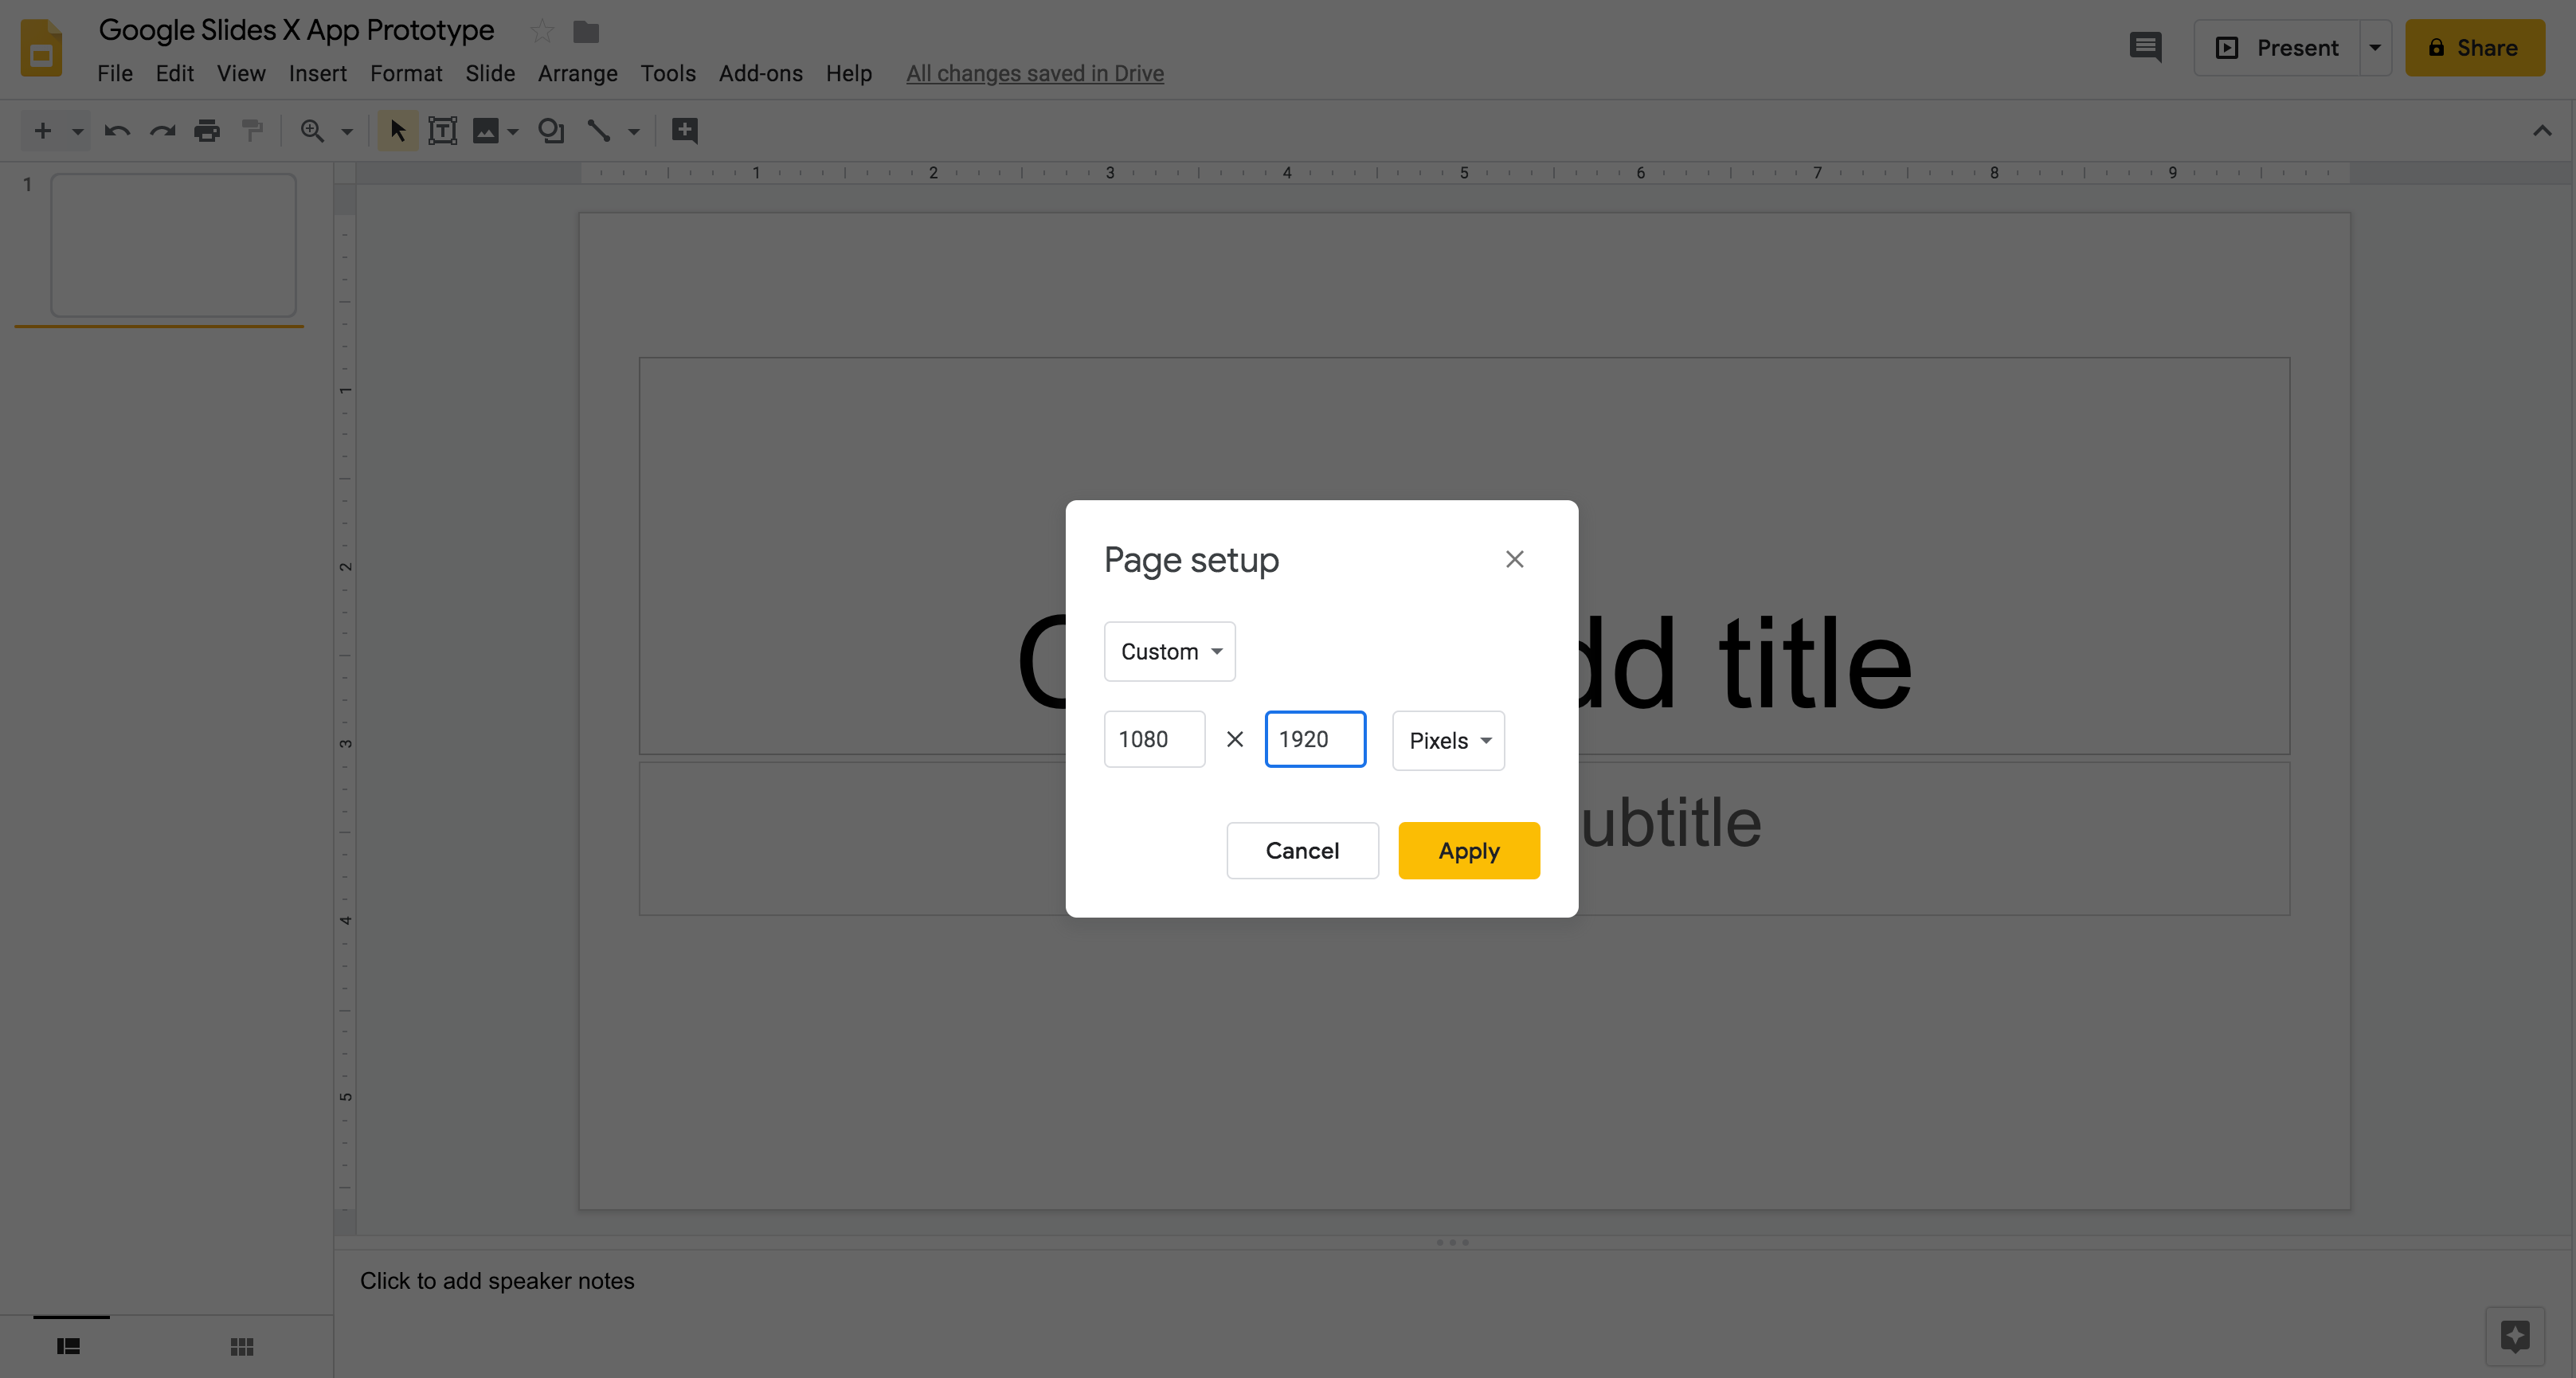The height and width of the screenshot is (1378, 2576).
Task: Select slide 1 thumbnail in filmstrip
Action: 174,245
